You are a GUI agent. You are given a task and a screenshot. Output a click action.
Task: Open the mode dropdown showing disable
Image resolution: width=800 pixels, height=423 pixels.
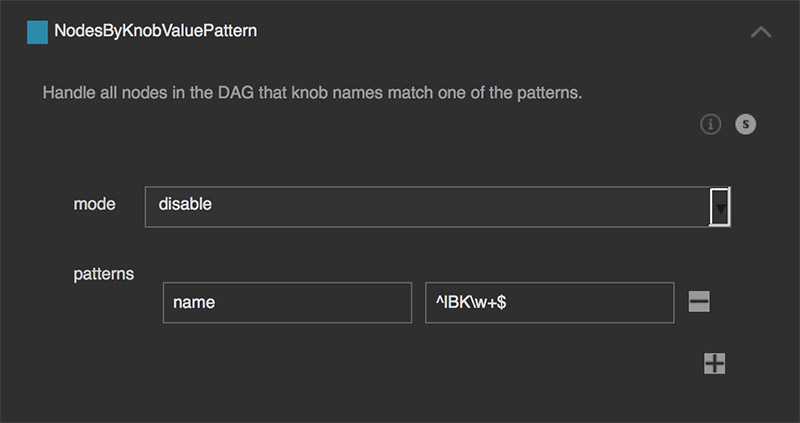click(427, 206)
